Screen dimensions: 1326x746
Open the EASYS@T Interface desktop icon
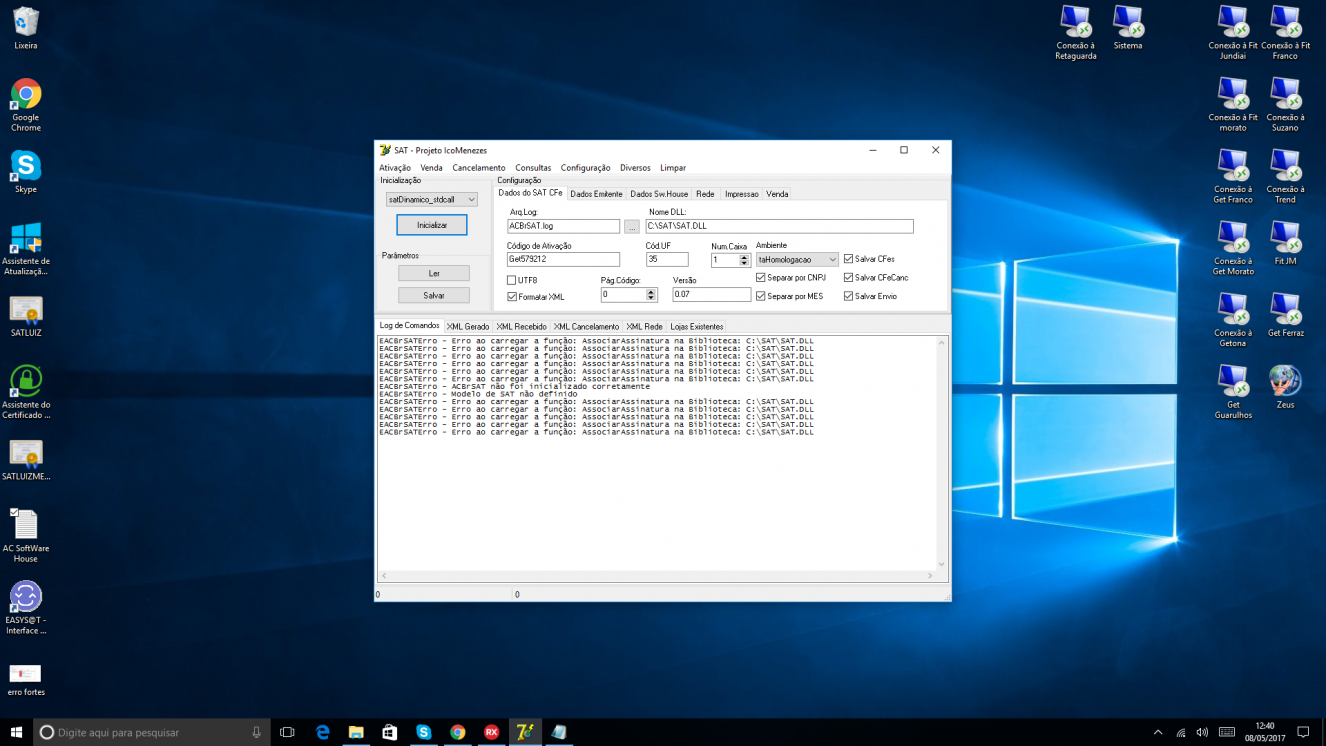[x=26, y=607]
